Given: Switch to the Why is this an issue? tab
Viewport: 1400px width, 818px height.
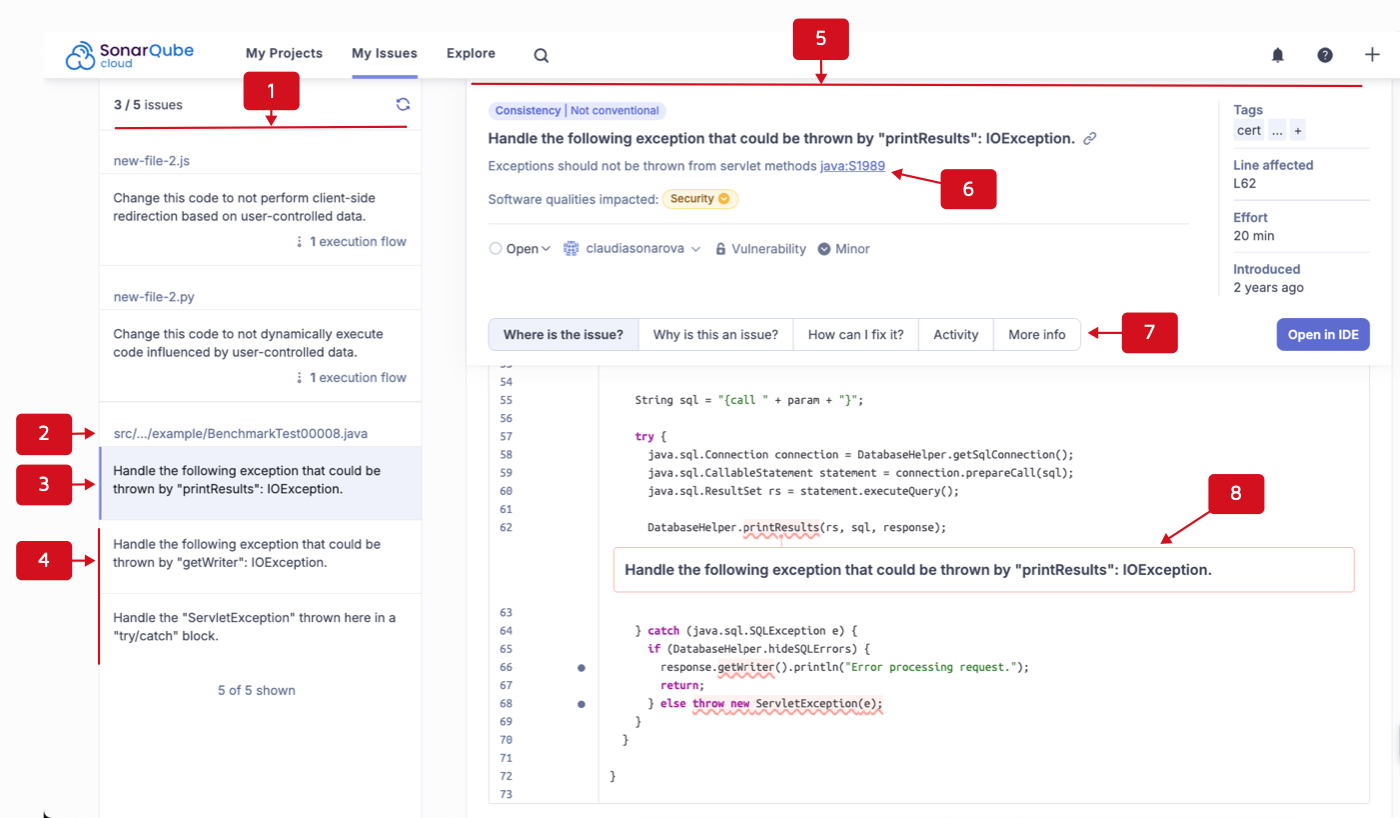Looking at the screenshot, I should [715, 334].
